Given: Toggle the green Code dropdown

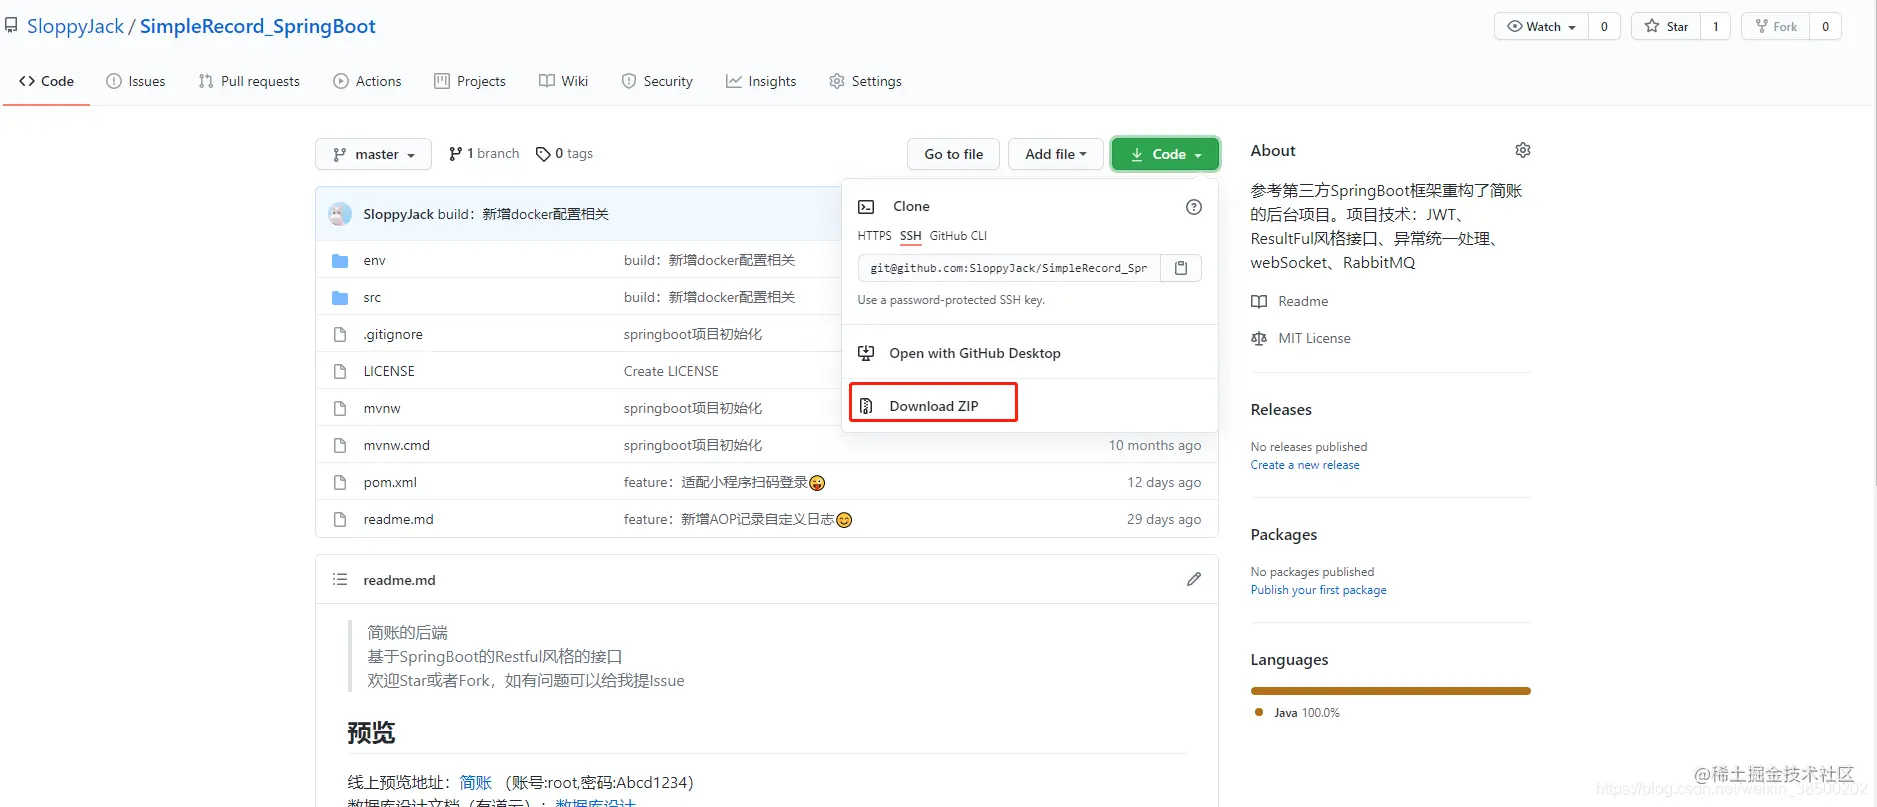Looking at the screenshot, I should (1165, 154).
